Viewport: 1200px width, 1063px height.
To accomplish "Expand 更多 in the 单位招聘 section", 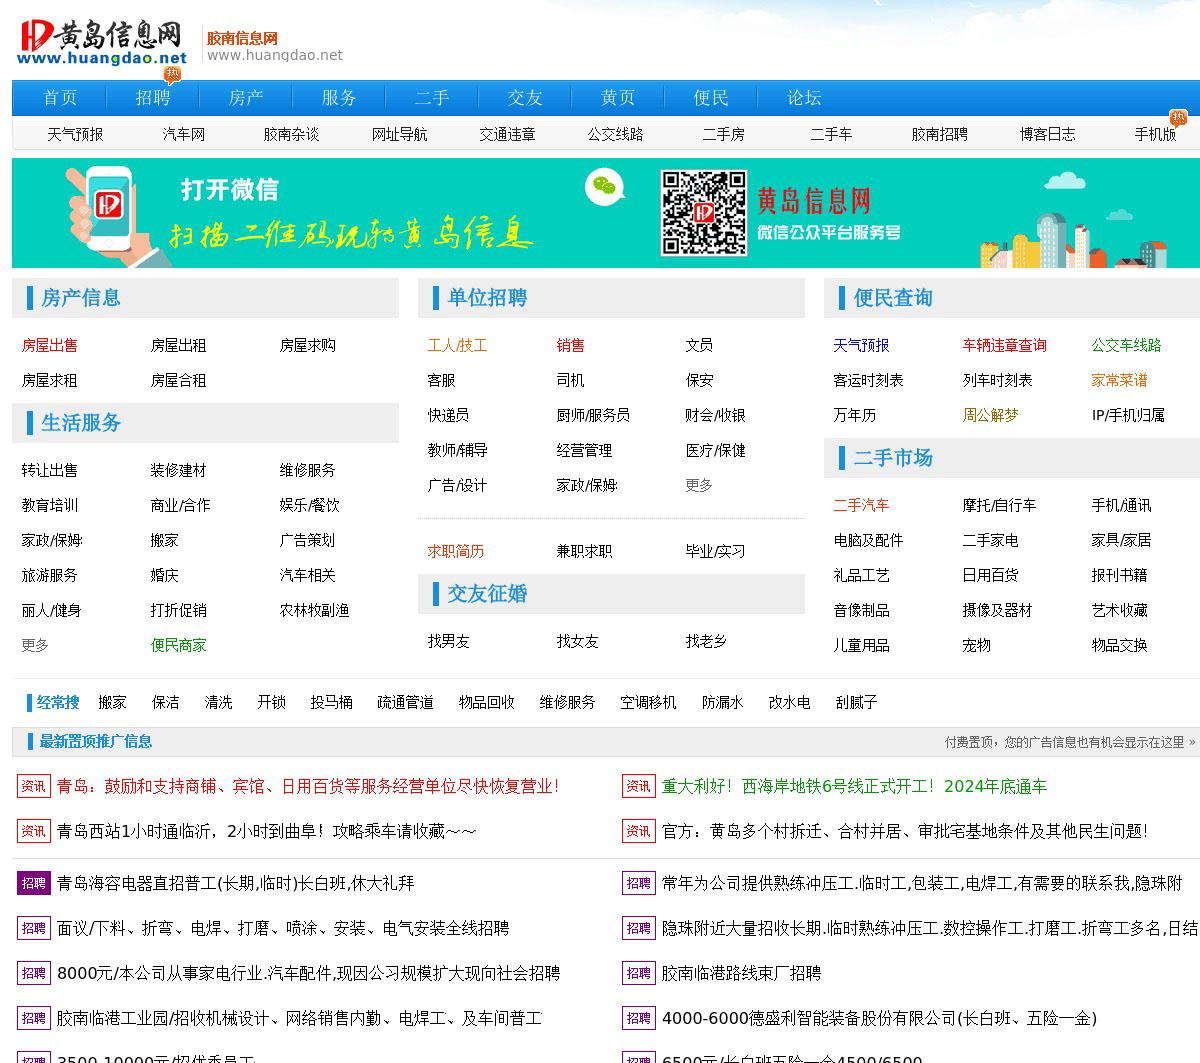I will coord(699,485).
